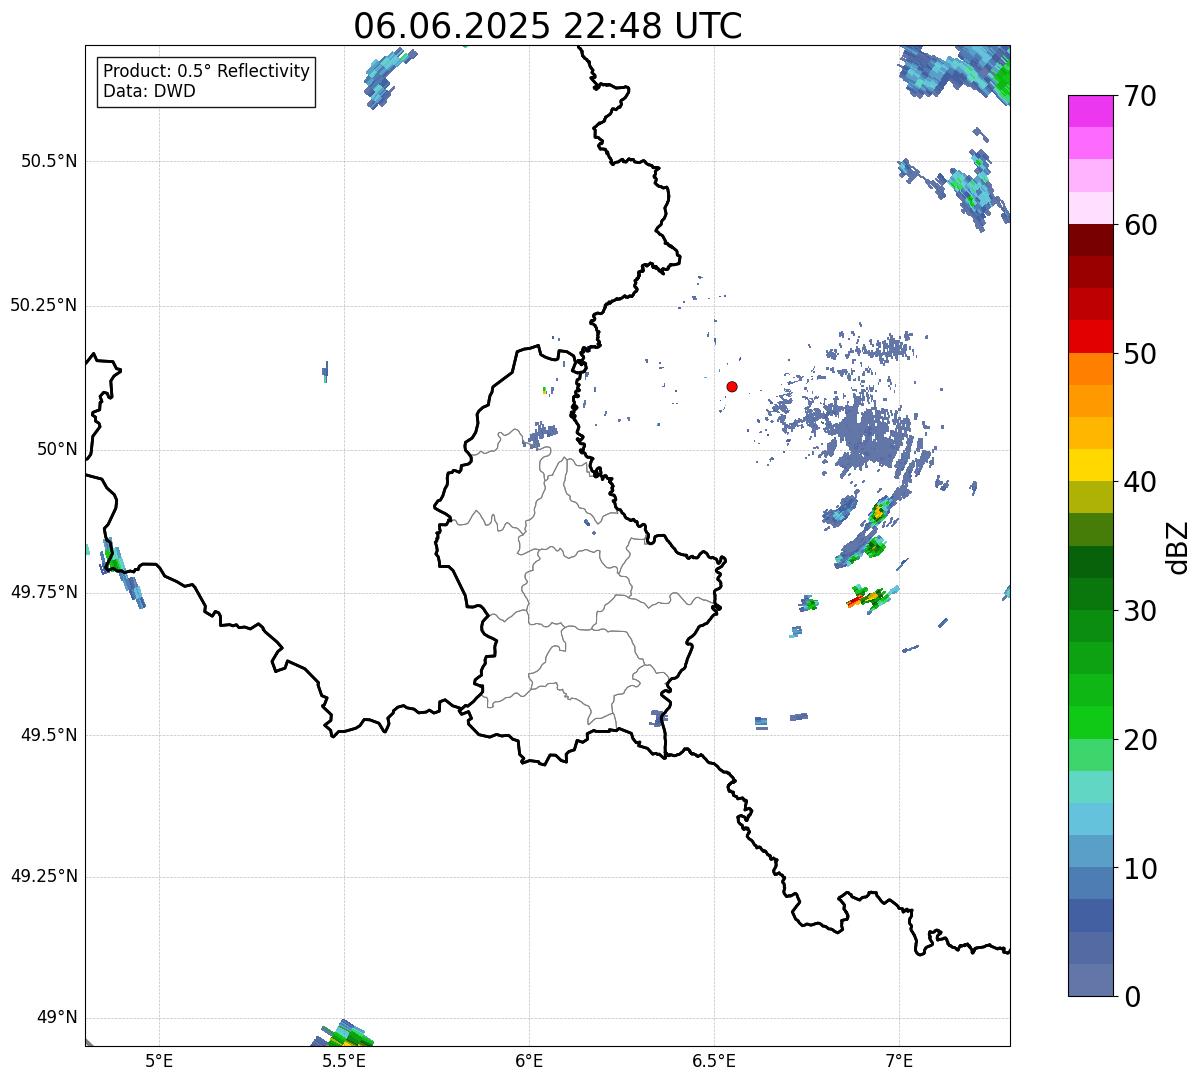
Task: Click the colorbar tick label "40"
Action: 1140,483
